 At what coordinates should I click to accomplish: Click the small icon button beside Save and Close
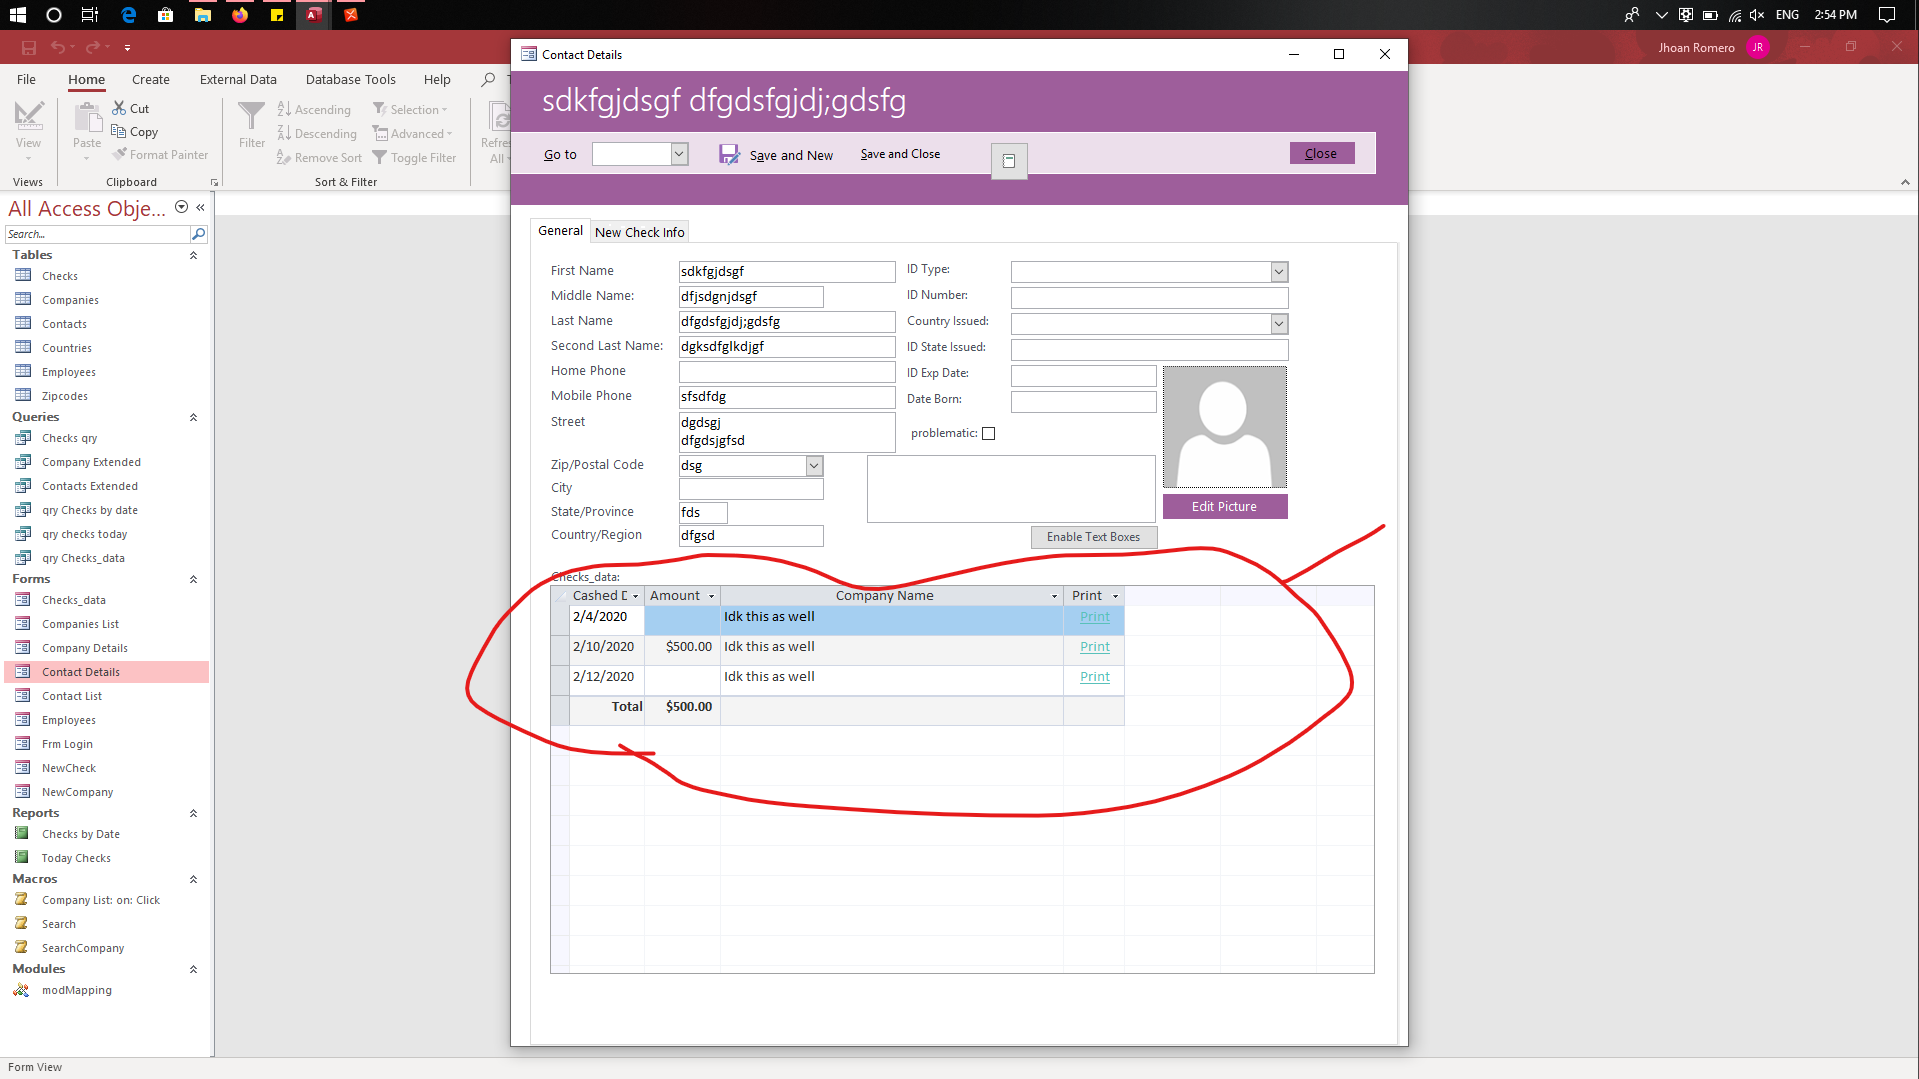1009,160
